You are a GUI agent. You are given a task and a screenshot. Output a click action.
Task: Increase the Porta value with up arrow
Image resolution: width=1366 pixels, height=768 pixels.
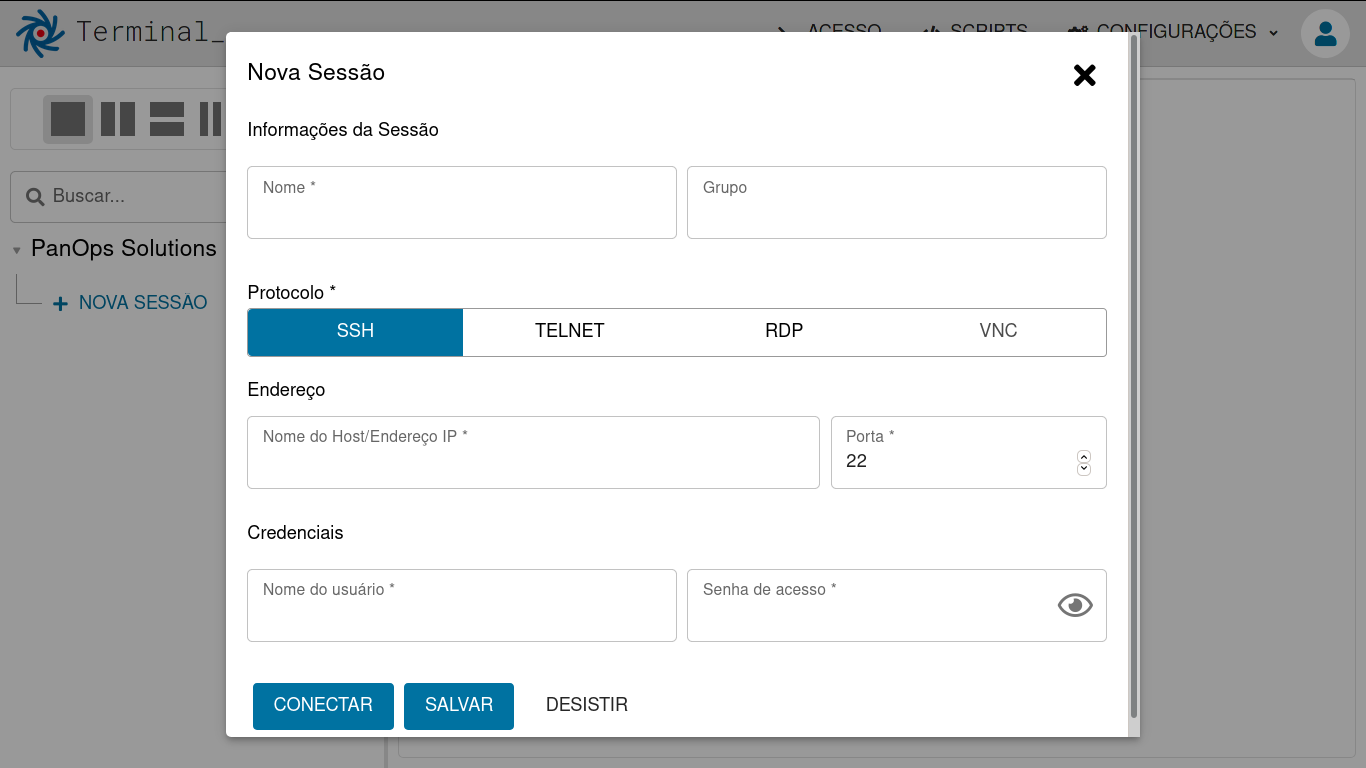(x=1084, y=457)
